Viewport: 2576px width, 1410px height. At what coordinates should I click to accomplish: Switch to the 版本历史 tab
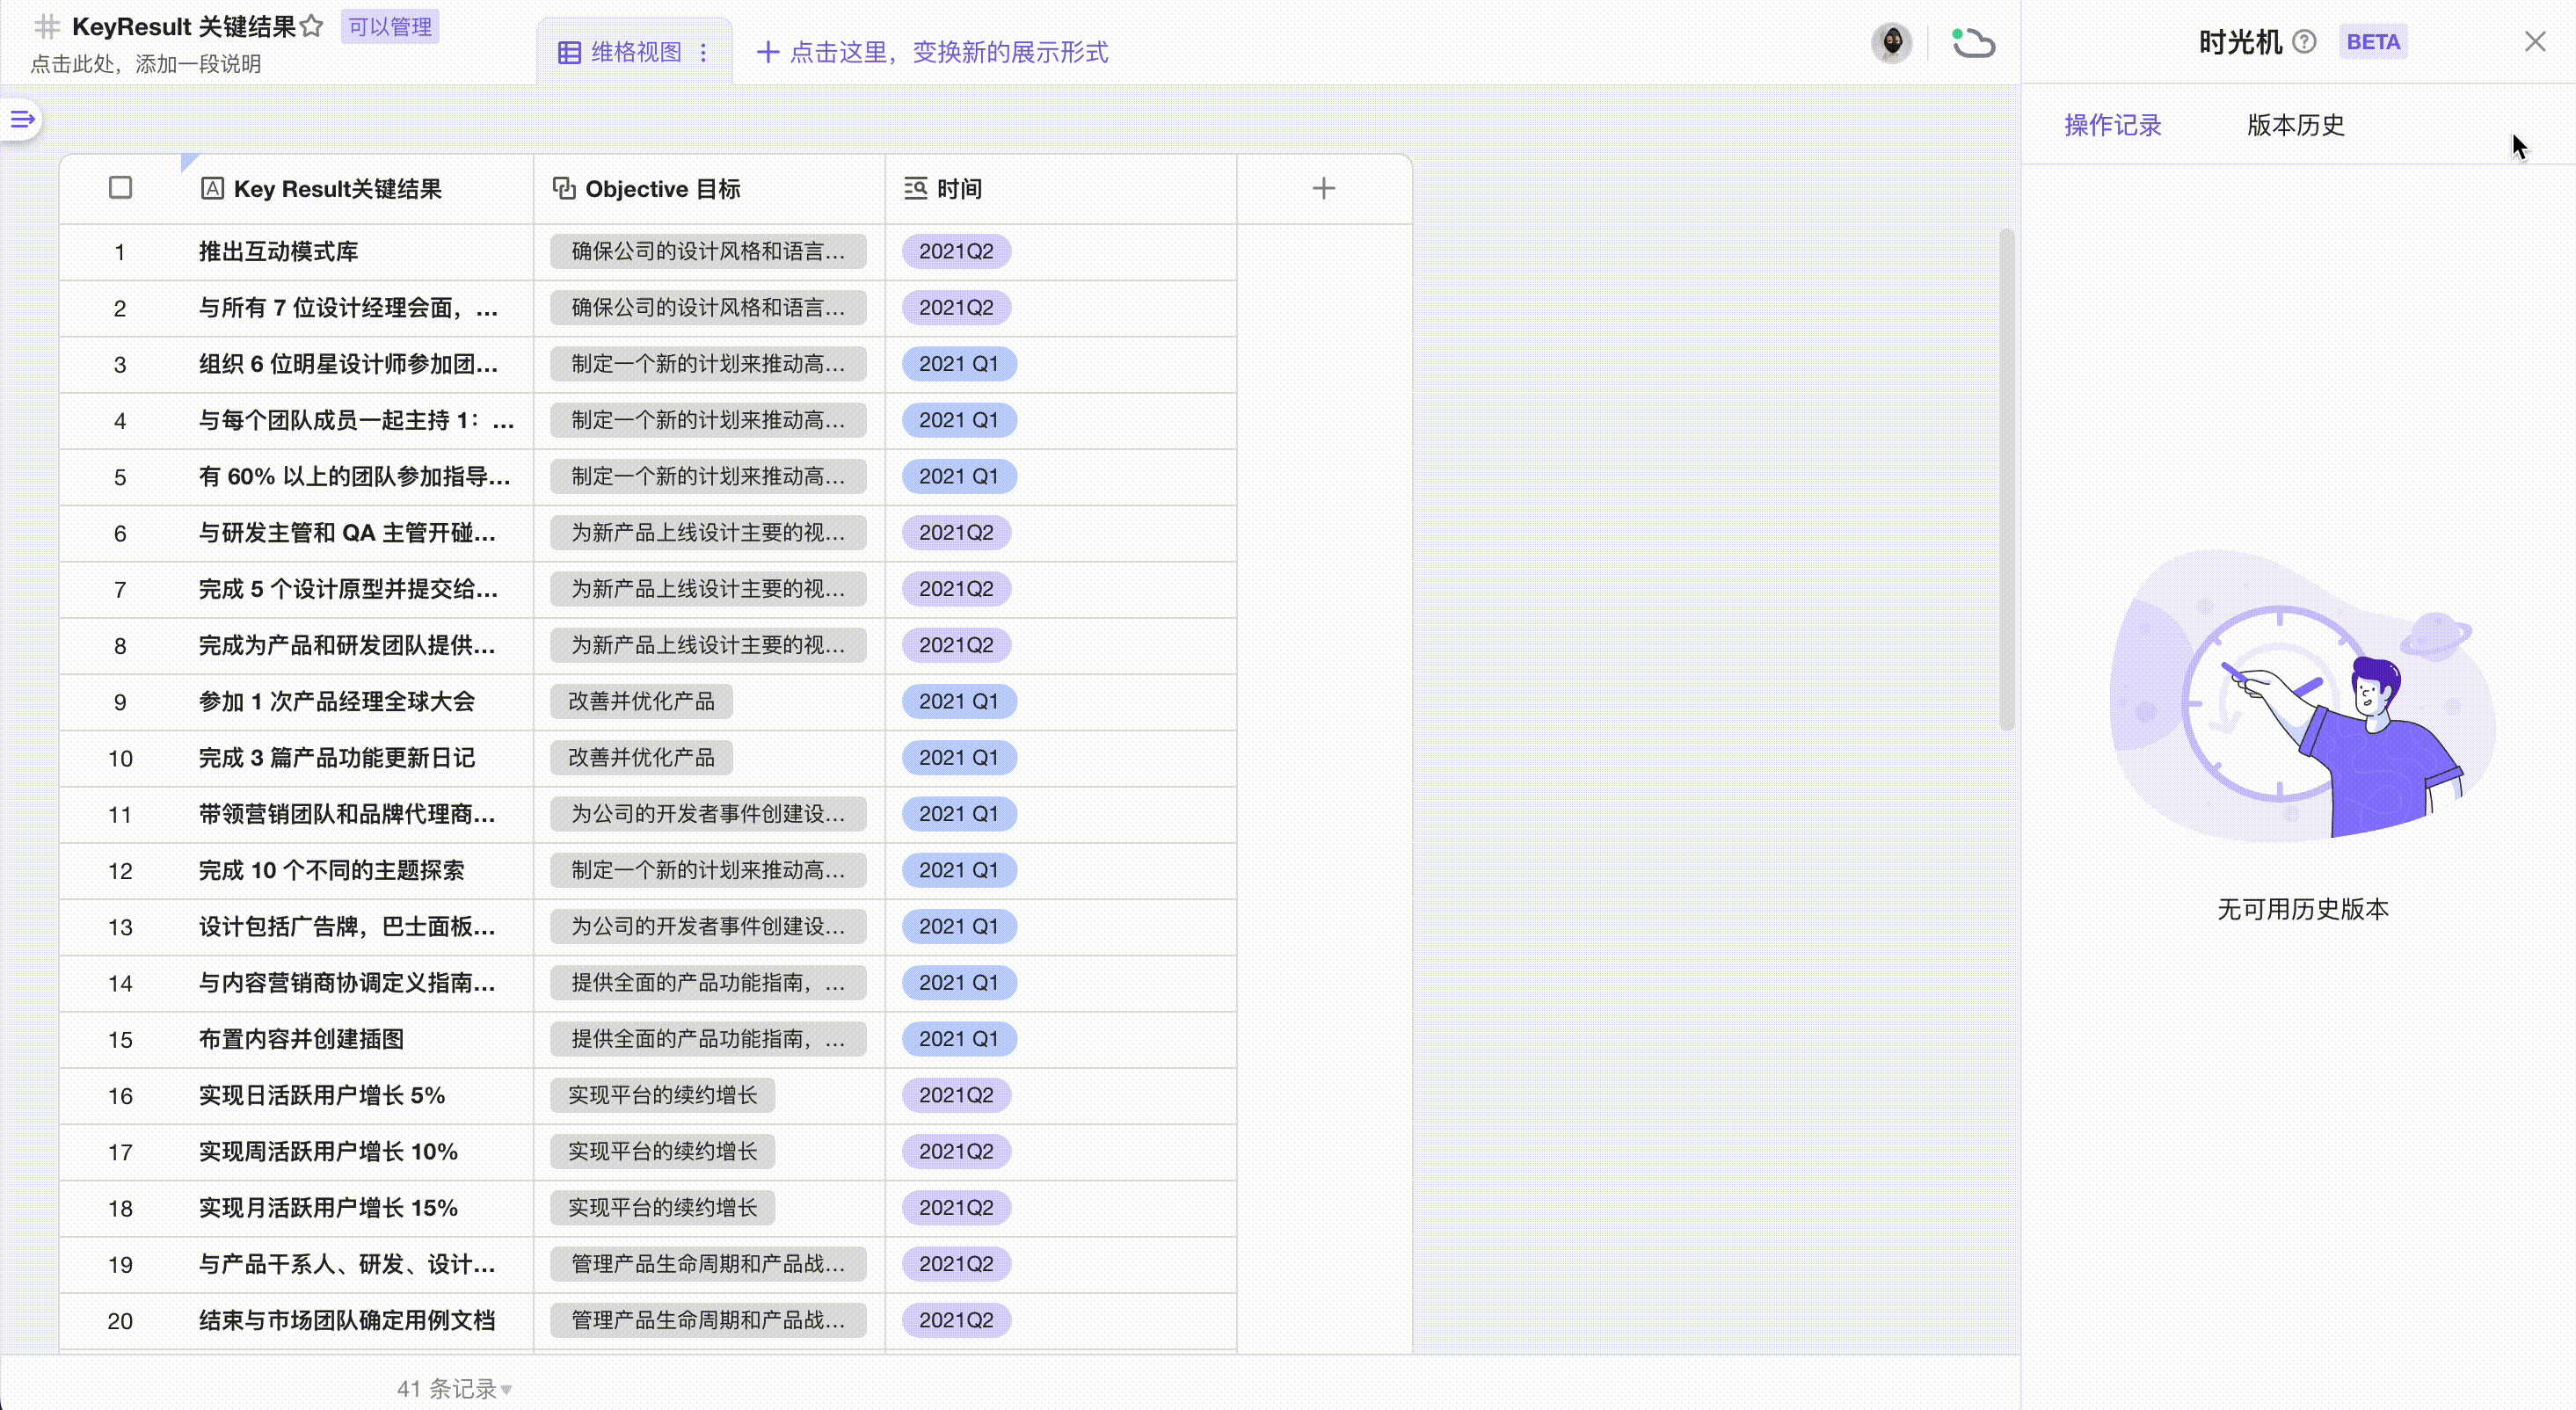point(2295,125)
